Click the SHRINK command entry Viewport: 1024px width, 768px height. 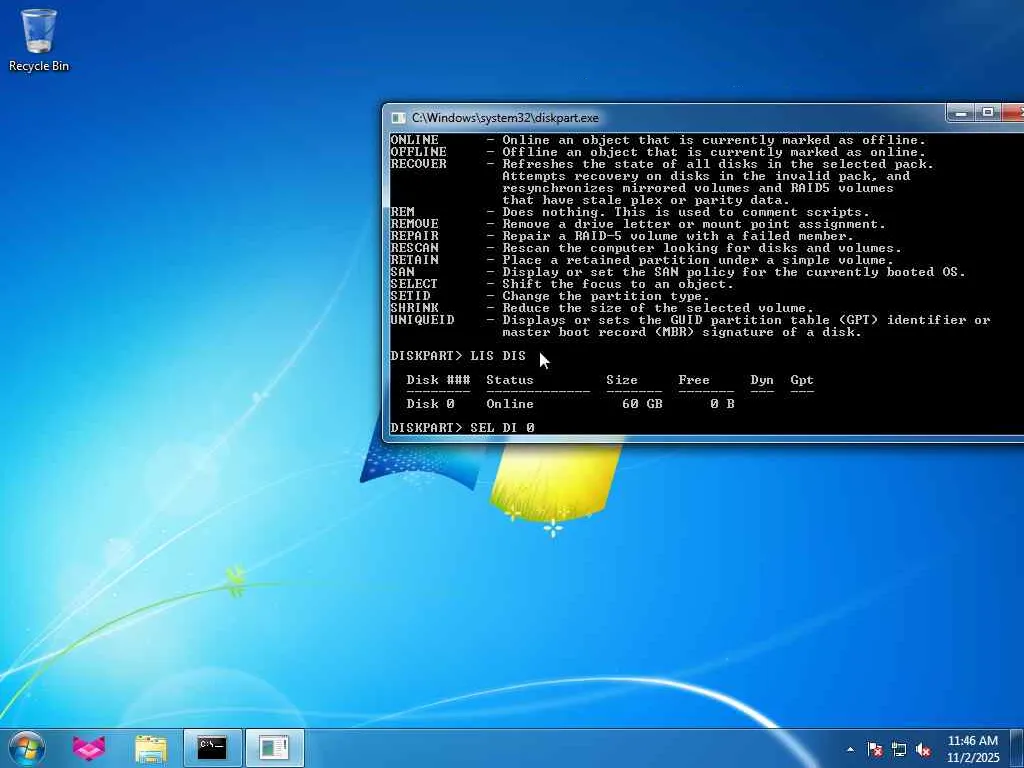click(415, 308)
